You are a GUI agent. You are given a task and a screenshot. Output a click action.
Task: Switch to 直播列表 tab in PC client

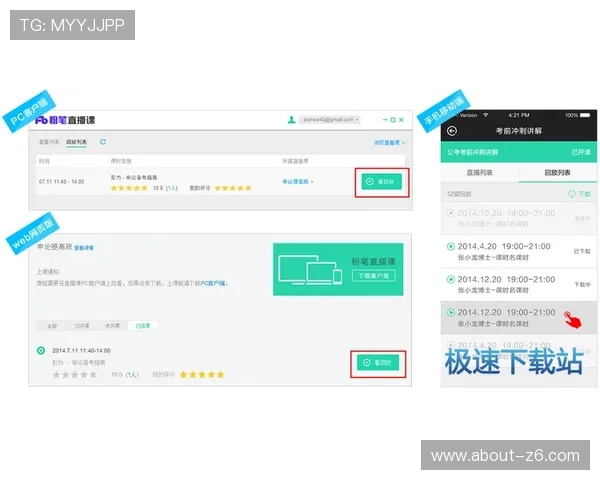(49, 142)
